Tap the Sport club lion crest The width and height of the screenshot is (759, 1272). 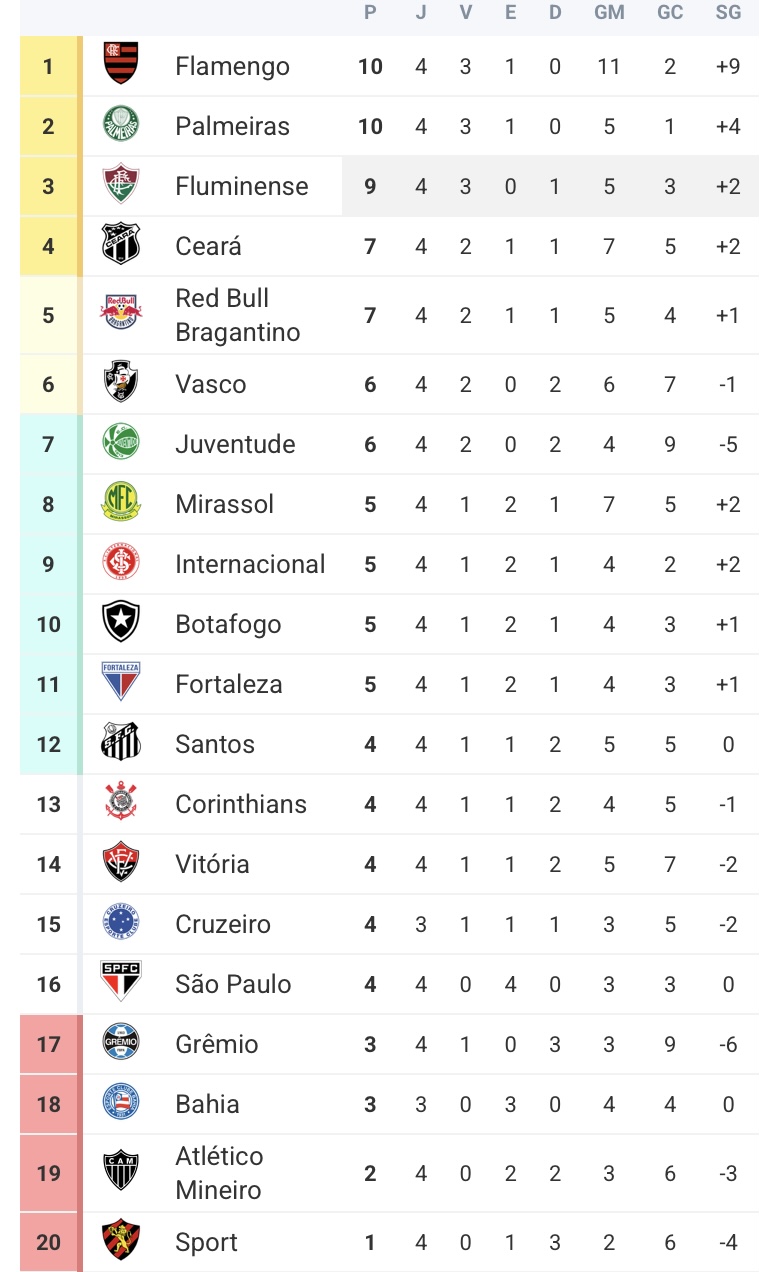[x=121, y=1242]
